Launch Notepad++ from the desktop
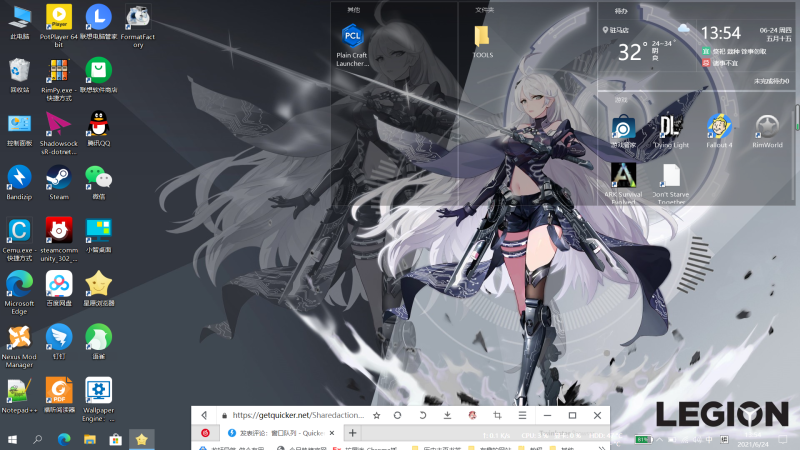The image size is (800, 450). click(19, 395)
